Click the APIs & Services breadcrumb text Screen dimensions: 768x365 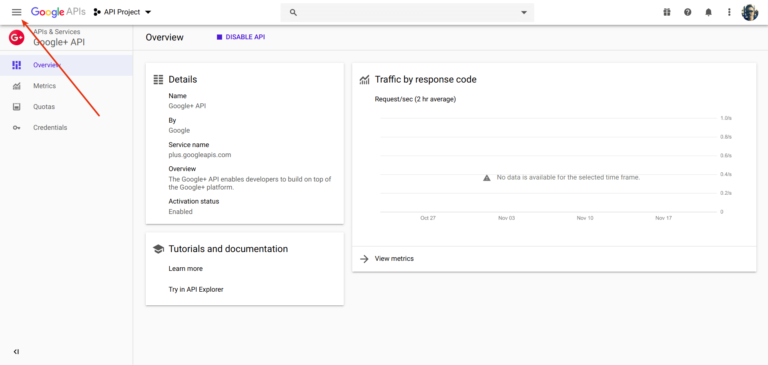point(57,32)
